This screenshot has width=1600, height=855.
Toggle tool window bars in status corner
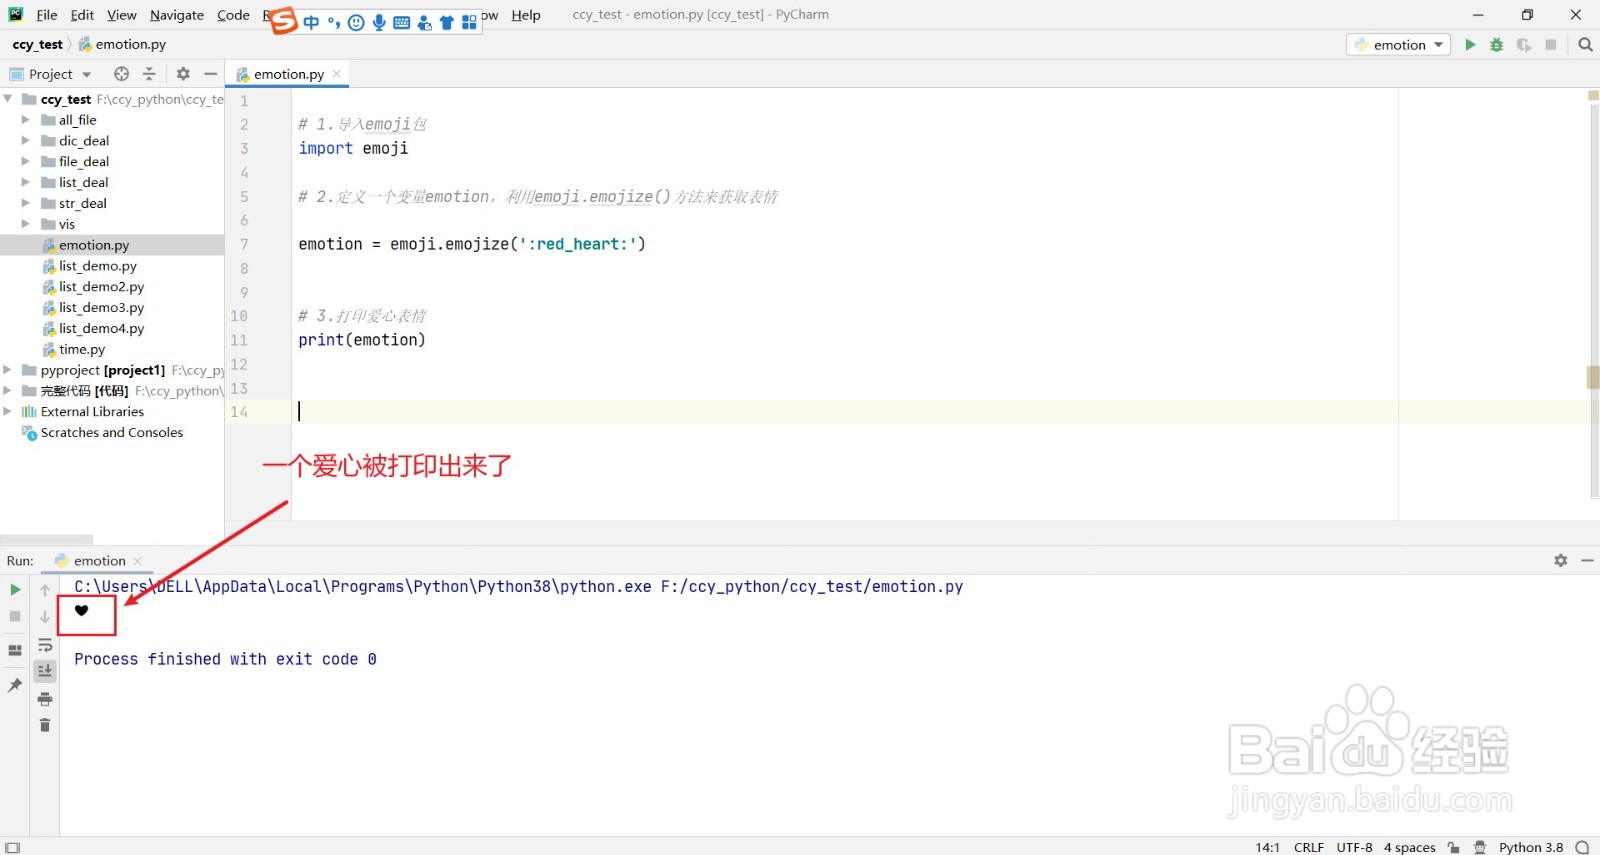[x=12, y=847]
